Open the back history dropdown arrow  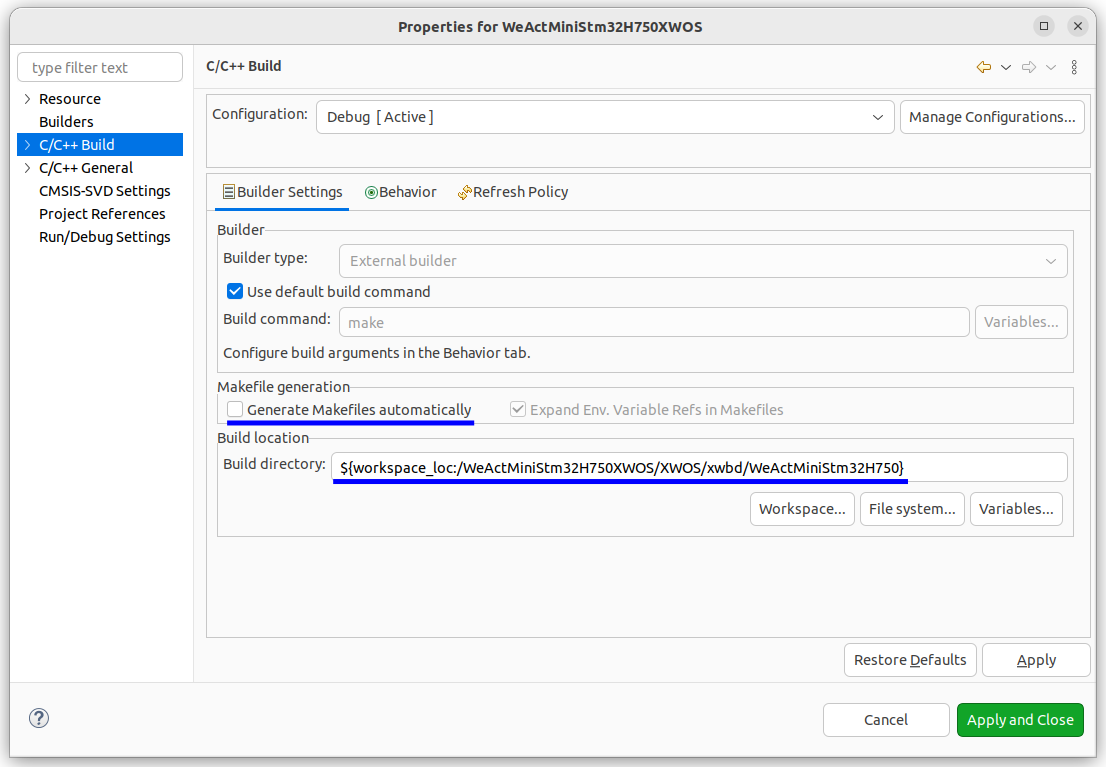[x=1006, y=67]
